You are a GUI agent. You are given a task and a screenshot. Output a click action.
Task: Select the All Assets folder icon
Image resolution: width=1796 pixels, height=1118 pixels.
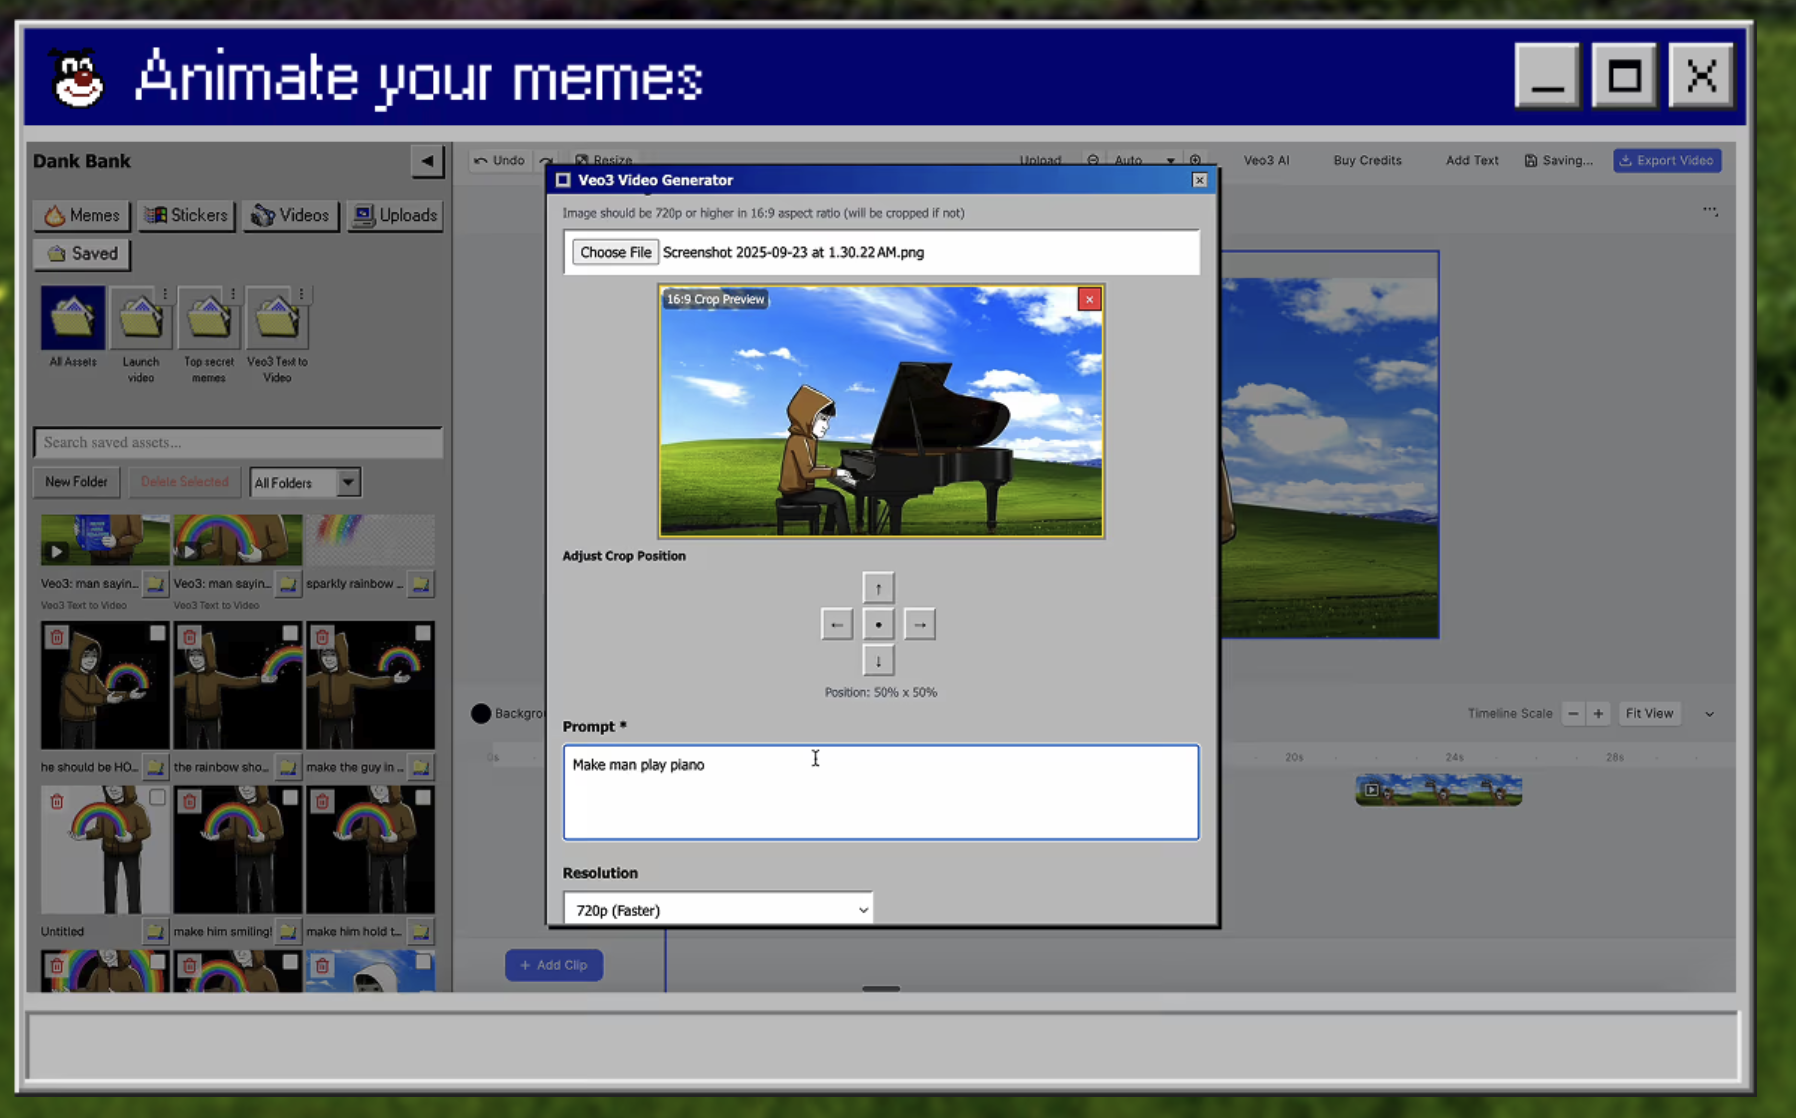tap(73, 318)
